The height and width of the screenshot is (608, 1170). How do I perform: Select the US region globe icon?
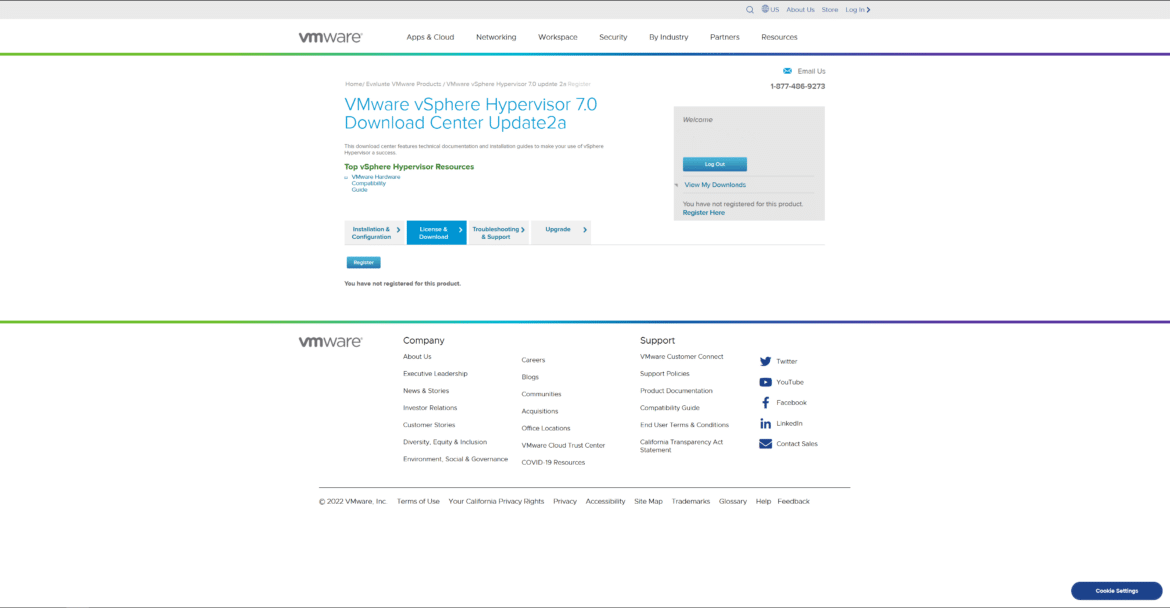pos(765,9)
